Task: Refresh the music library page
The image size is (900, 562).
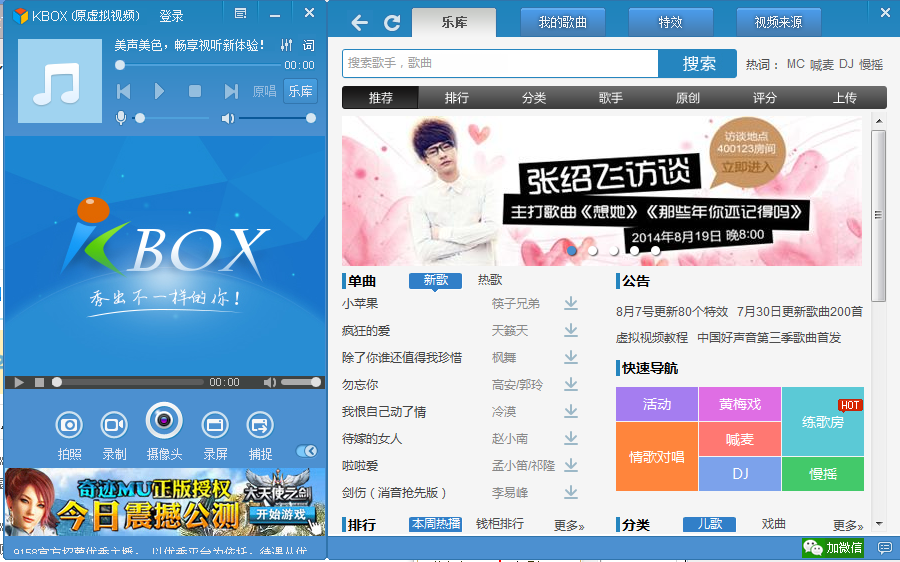Action: [392, 23]
